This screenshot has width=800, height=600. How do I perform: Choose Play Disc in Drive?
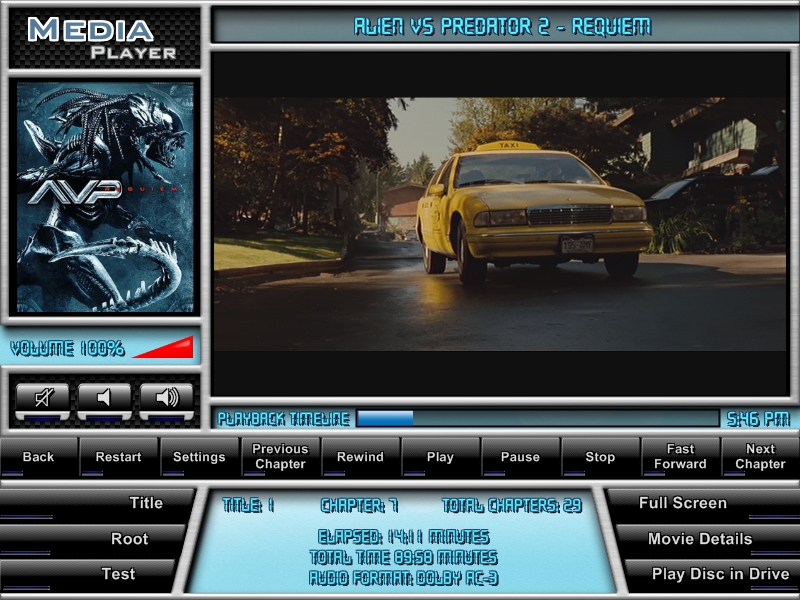[x=713, y=574]
